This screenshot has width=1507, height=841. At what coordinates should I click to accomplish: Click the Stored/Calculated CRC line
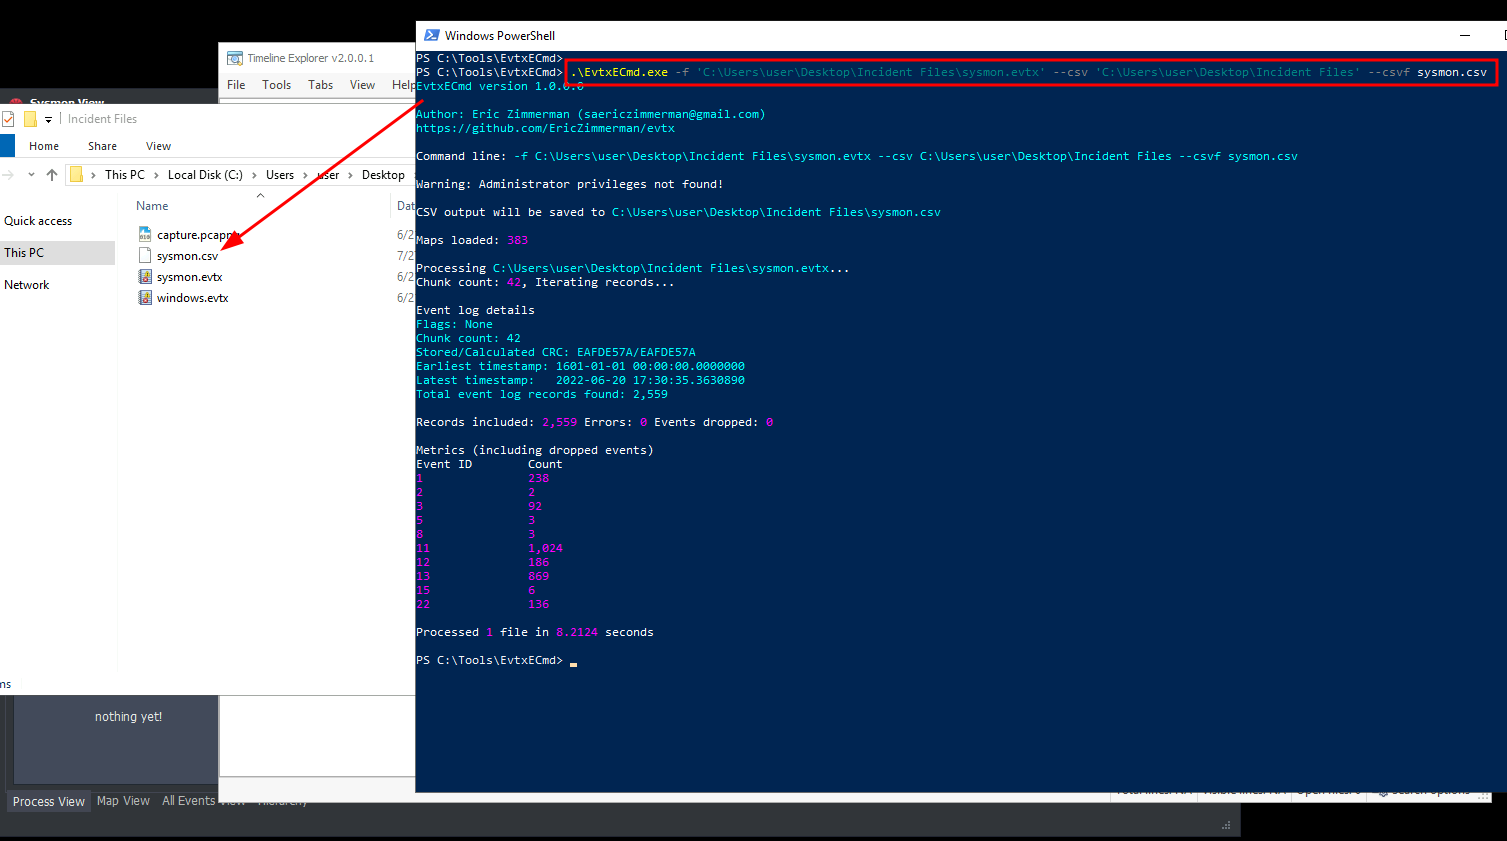556,352
